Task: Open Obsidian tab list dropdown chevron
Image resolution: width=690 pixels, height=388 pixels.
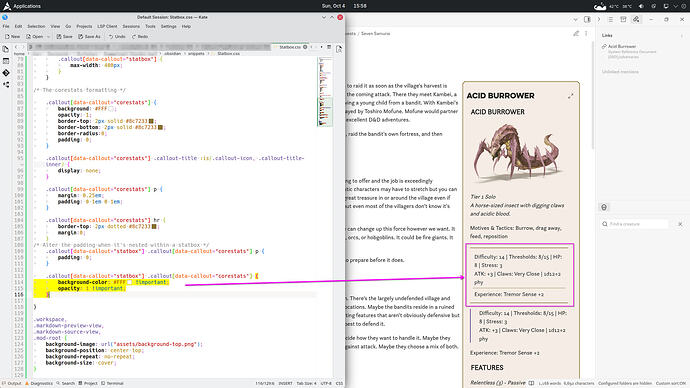Action: 575,19
